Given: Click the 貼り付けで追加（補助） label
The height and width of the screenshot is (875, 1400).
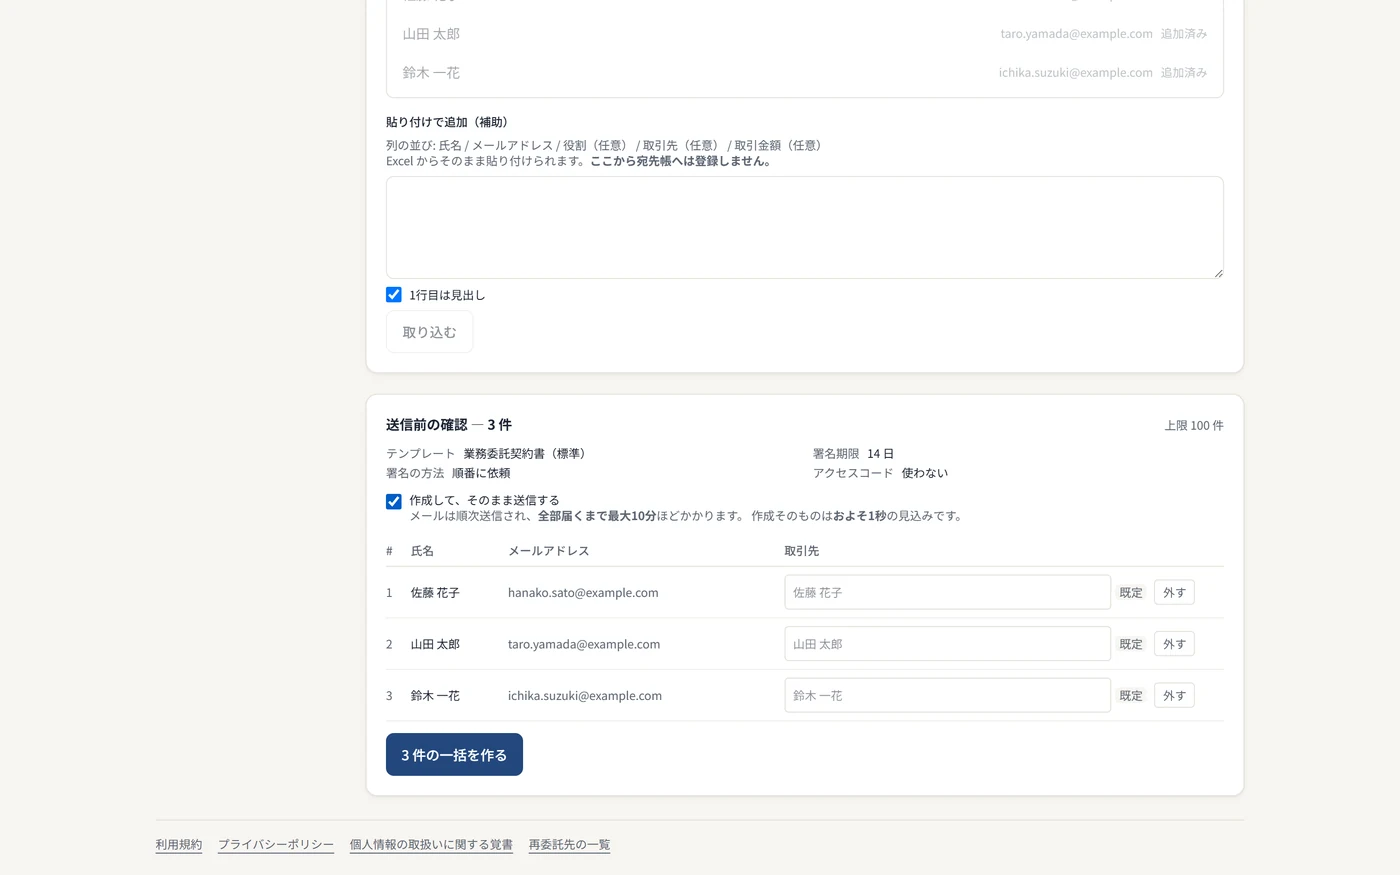Looking at the screenshot, I should 450,122.
